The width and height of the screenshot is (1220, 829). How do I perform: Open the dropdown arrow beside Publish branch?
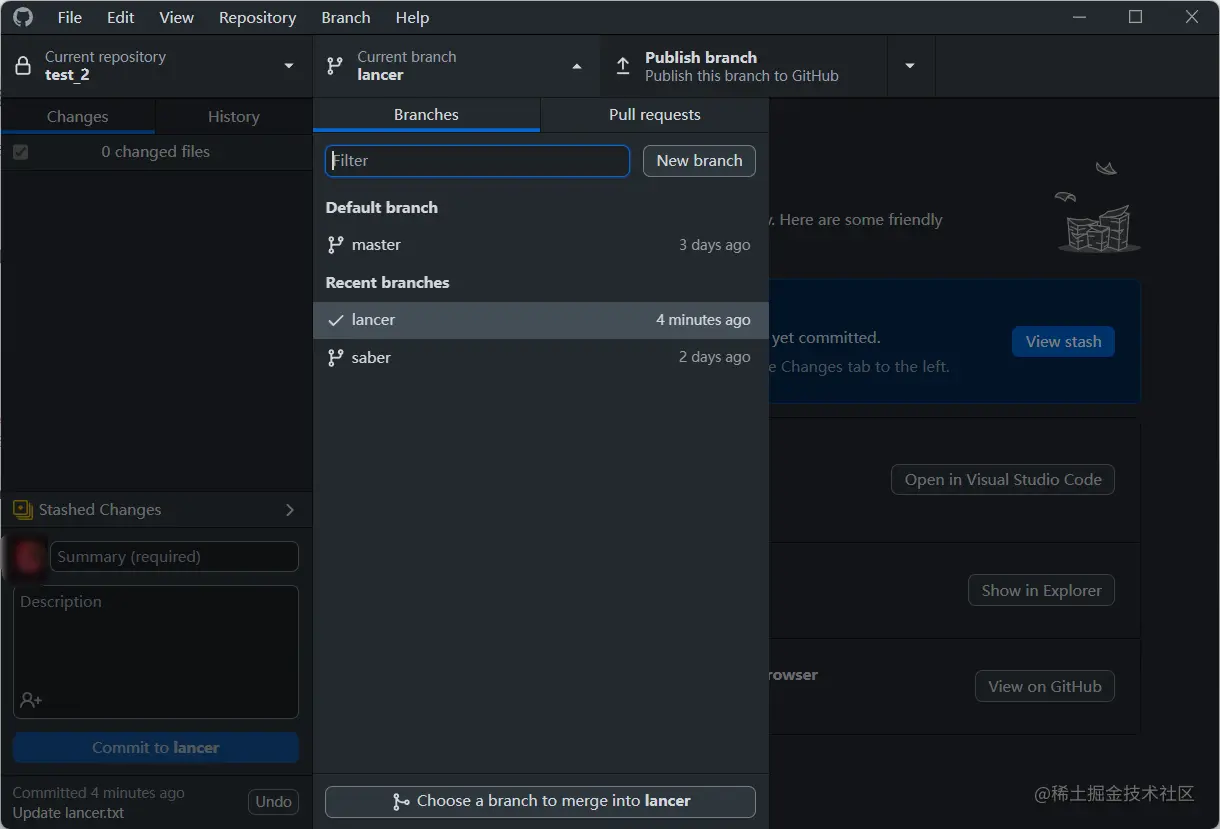point(910,66)
